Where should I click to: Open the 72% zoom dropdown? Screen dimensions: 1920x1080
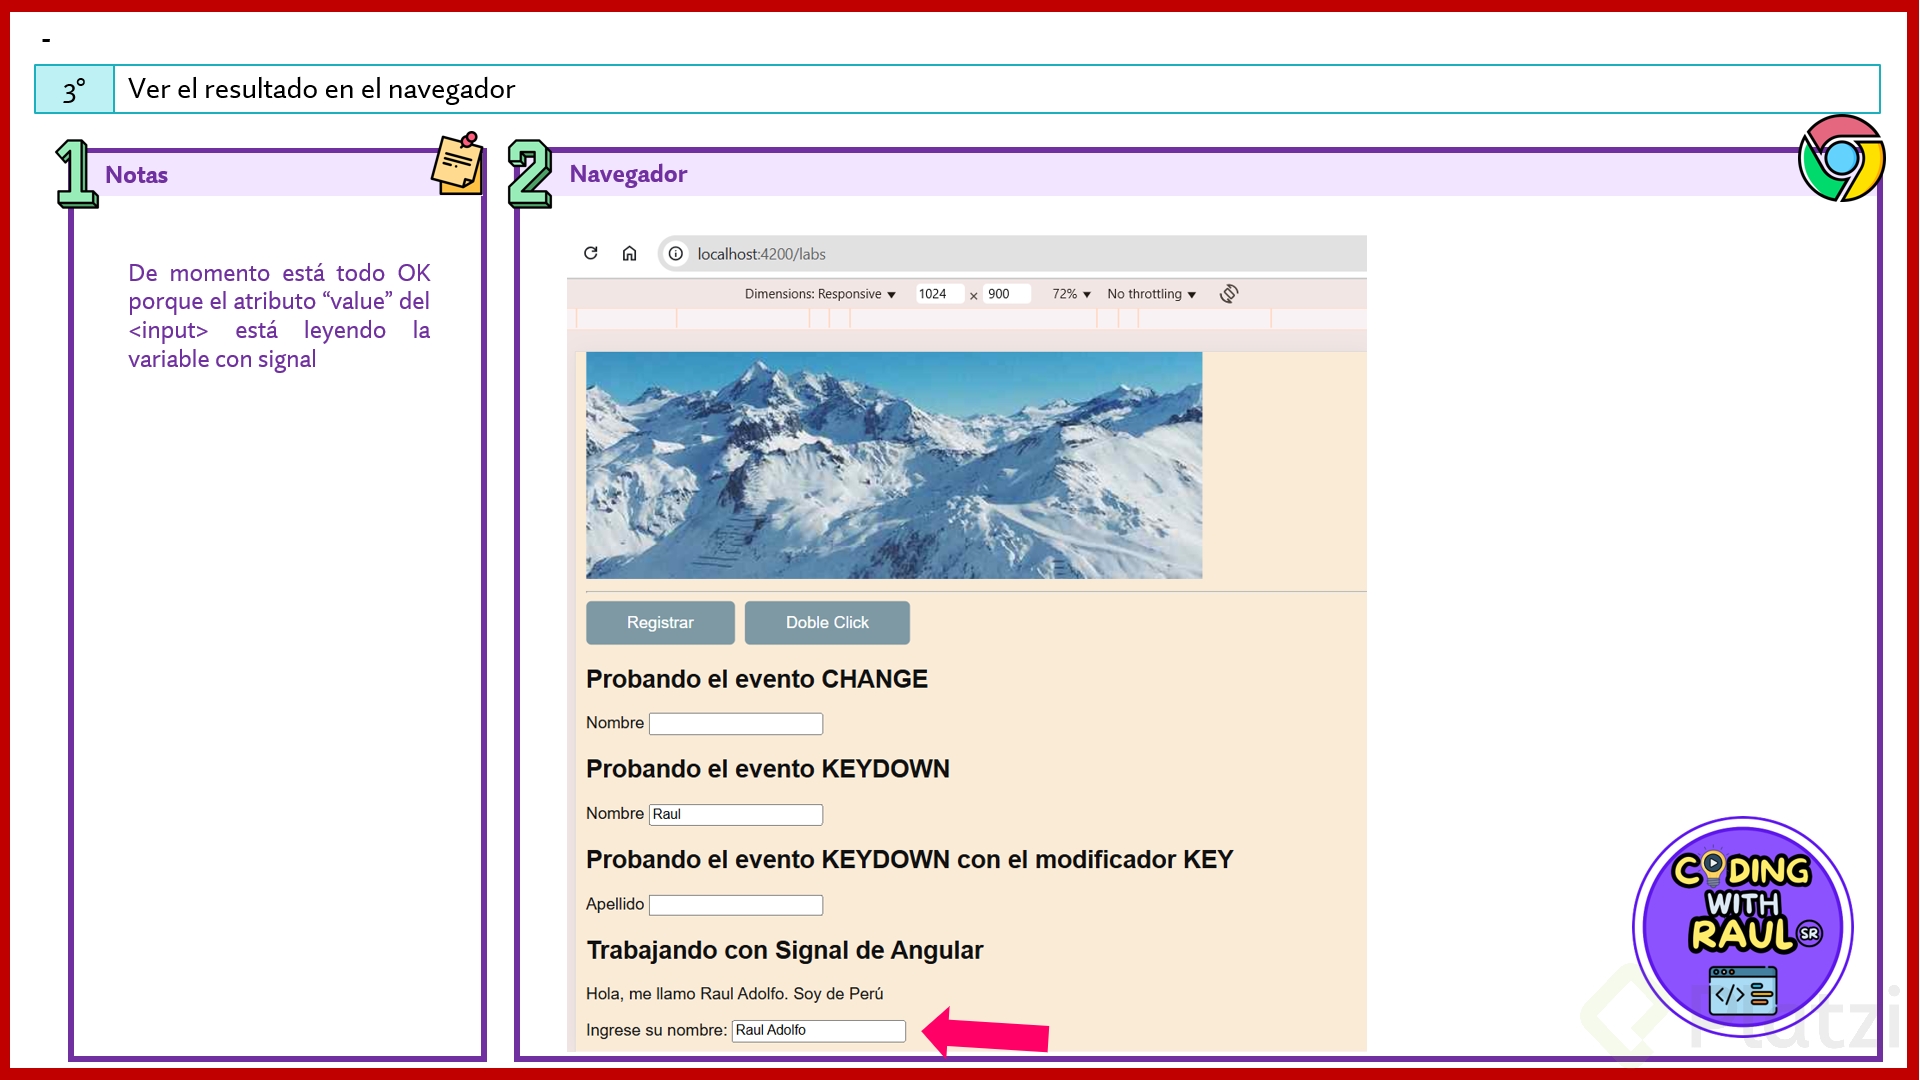[x=1070, y=294]
